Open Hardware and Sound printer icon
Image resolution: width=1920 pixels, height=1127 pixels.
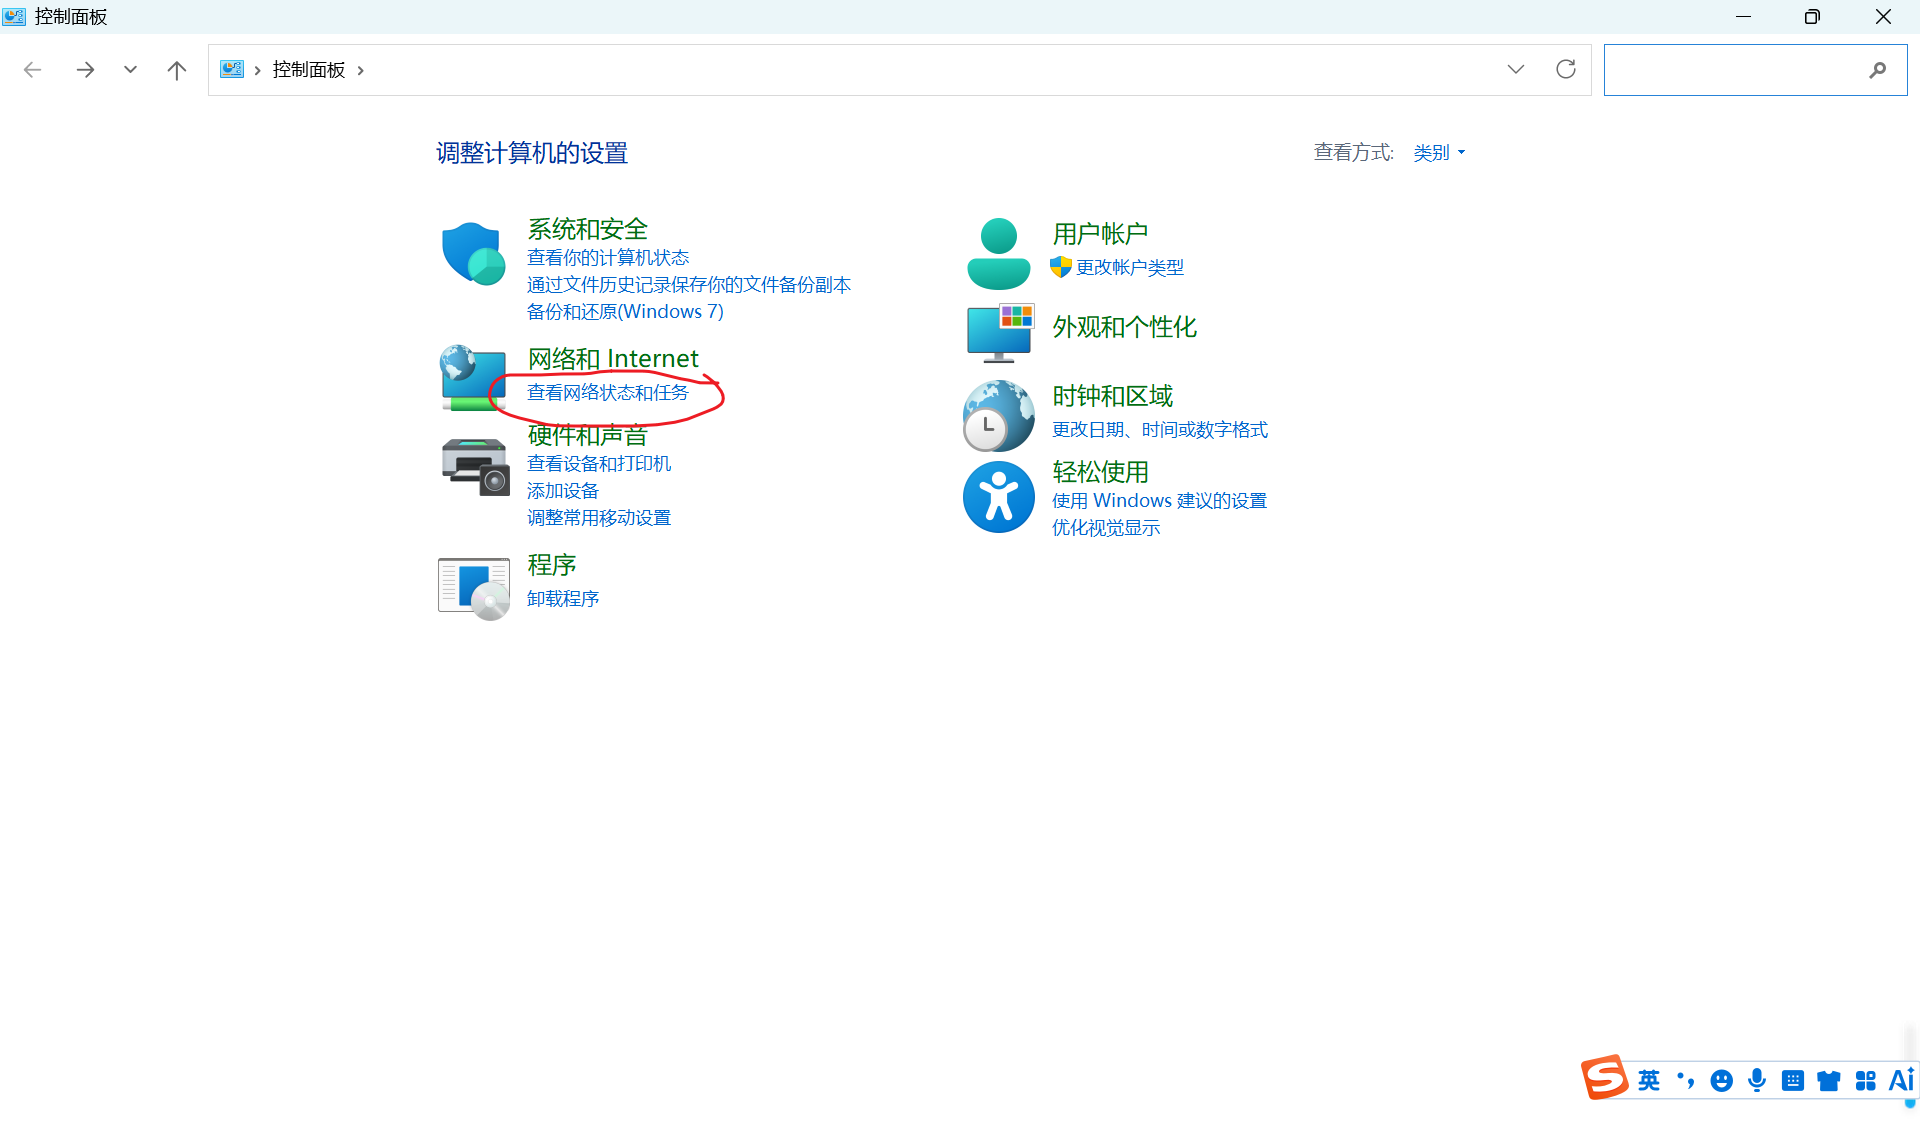[474, 466]
